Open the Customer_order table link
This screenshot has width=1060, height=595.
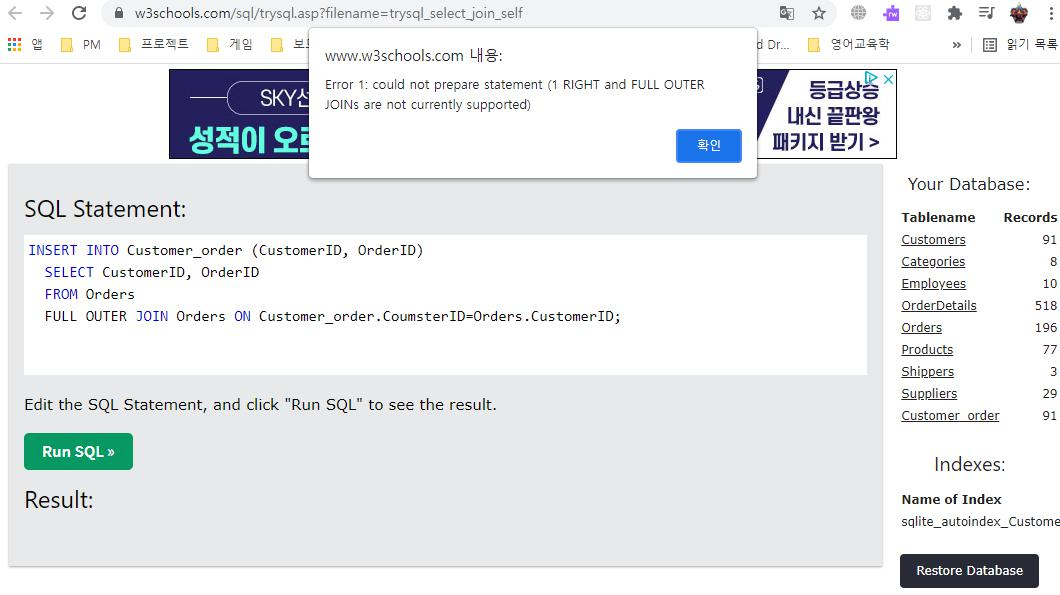pos(950,415)
